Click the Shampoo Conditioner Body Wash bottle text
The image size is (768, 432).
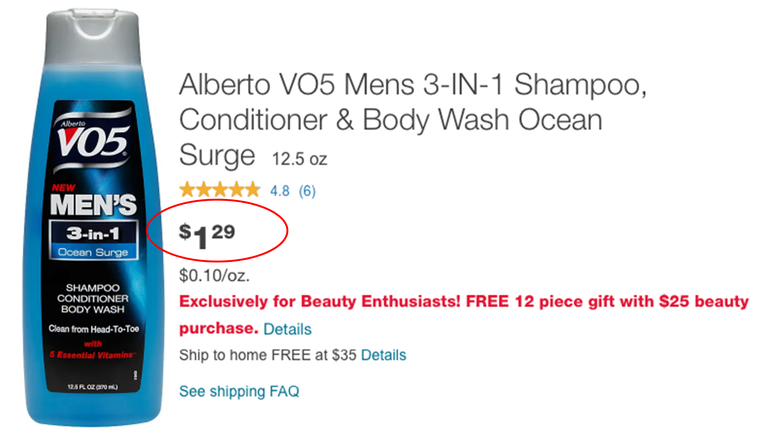tap(93, 298)
